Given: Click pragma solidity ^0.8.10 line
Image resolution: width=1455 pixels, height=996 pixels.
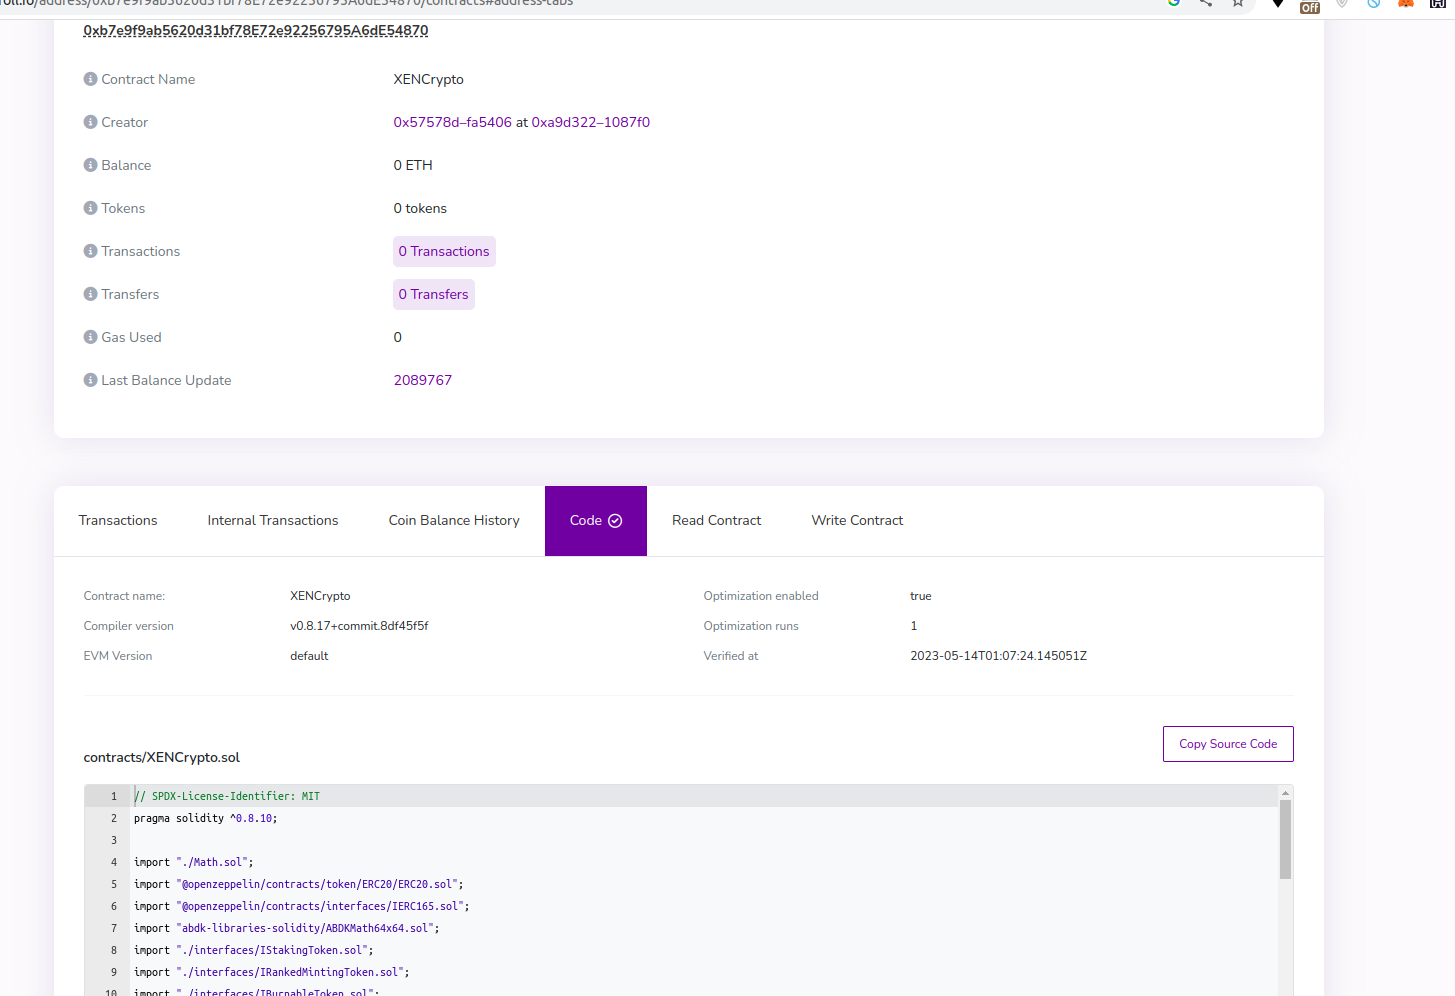Looking at the screenshot, I should pos(206,818).
